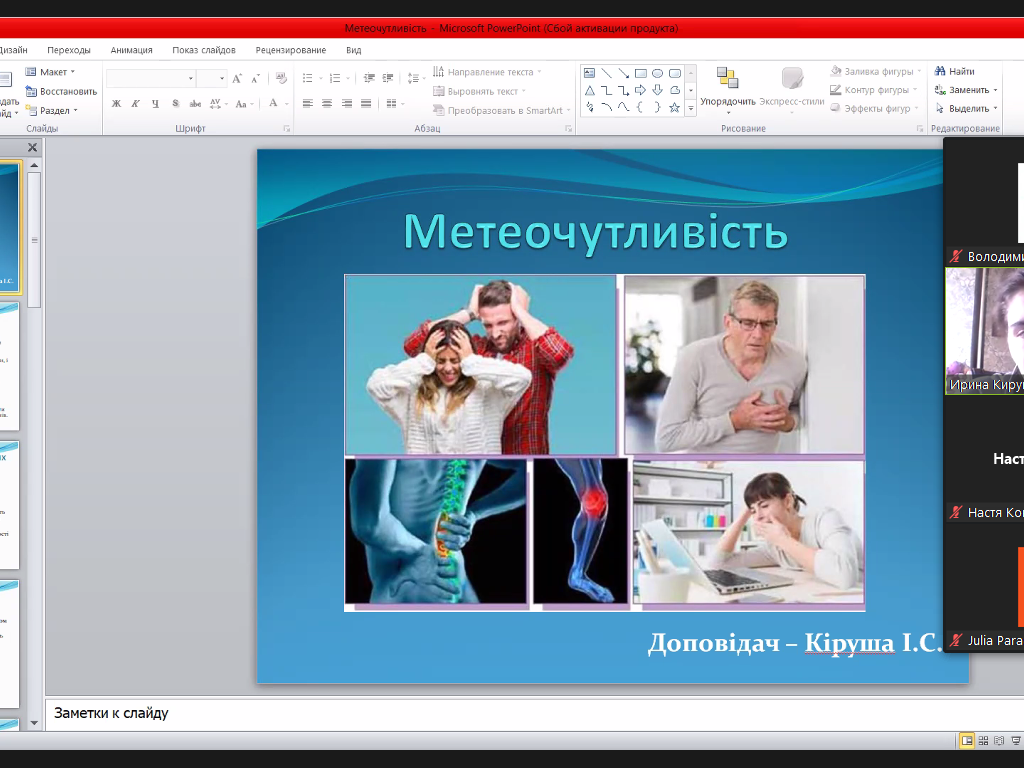The height and width of the screenshot is (768, 1024).
Task: Open numbering list dropdown arrow
Action: (x=348, y=79)
